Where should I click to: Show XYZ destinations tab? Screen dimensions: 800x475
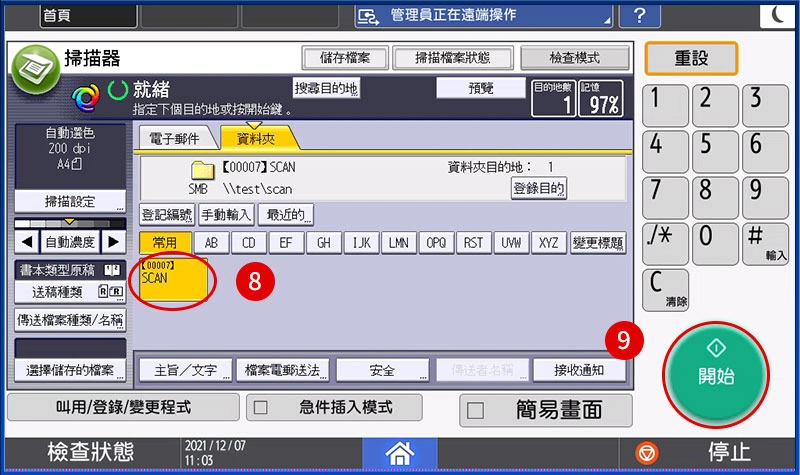click(548, 243)
